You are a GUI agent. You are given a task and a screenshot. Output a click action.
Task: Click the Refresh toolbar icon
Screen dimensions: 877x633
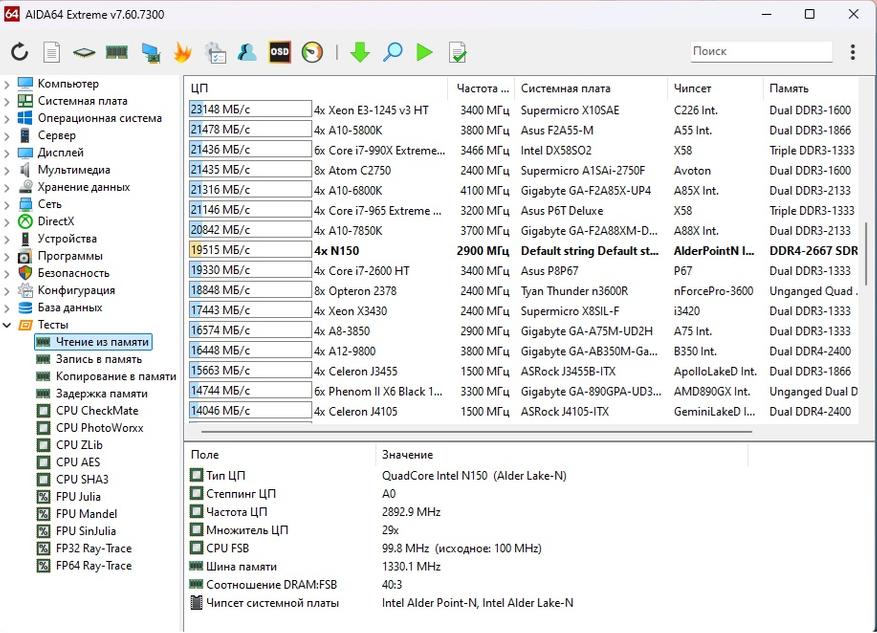point(20,53)
